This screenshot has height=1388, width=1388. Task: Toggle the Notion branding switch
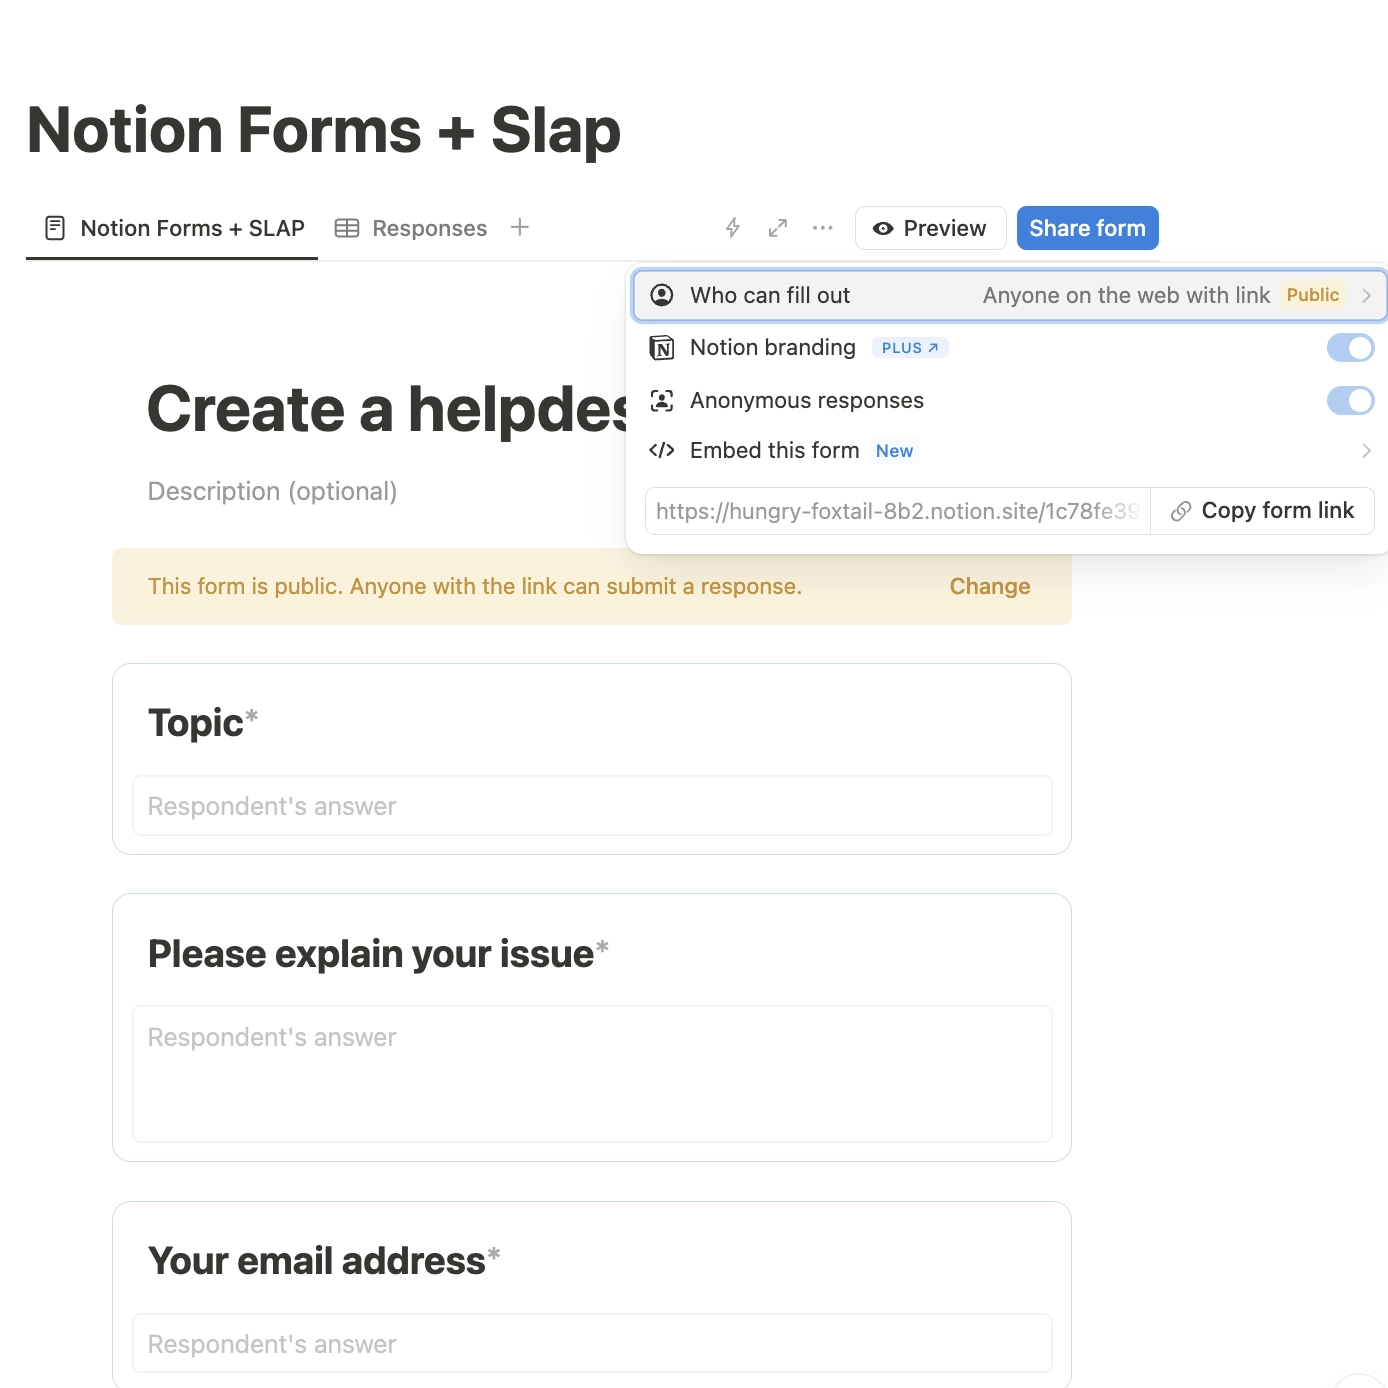click(1350, 348)
